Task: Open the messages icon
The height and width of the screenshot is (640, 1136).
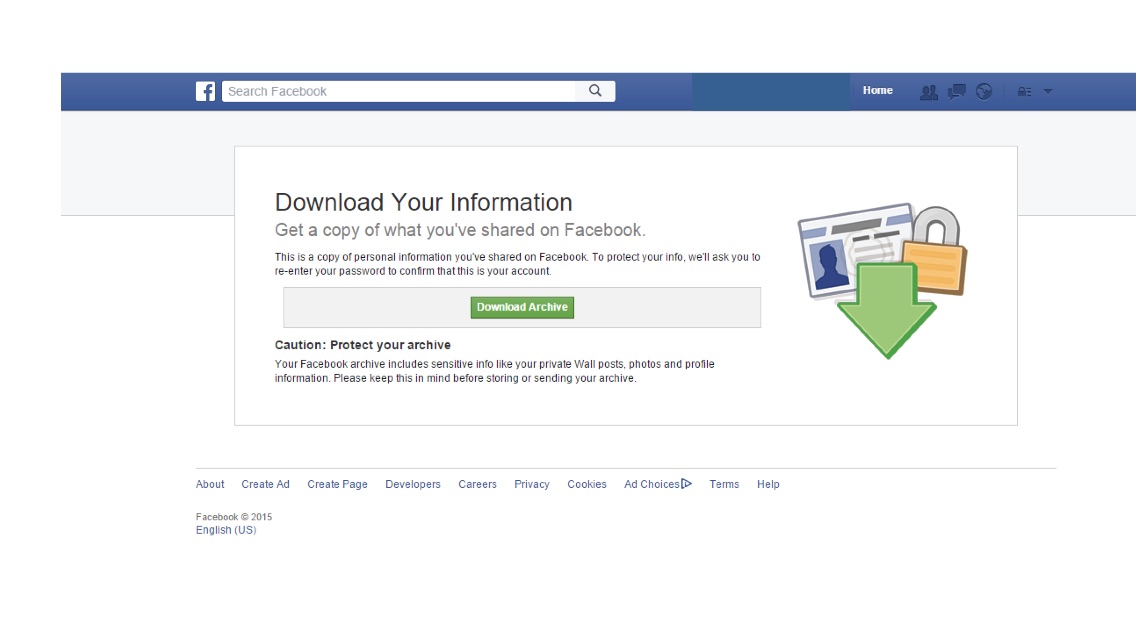Action: 956,92
